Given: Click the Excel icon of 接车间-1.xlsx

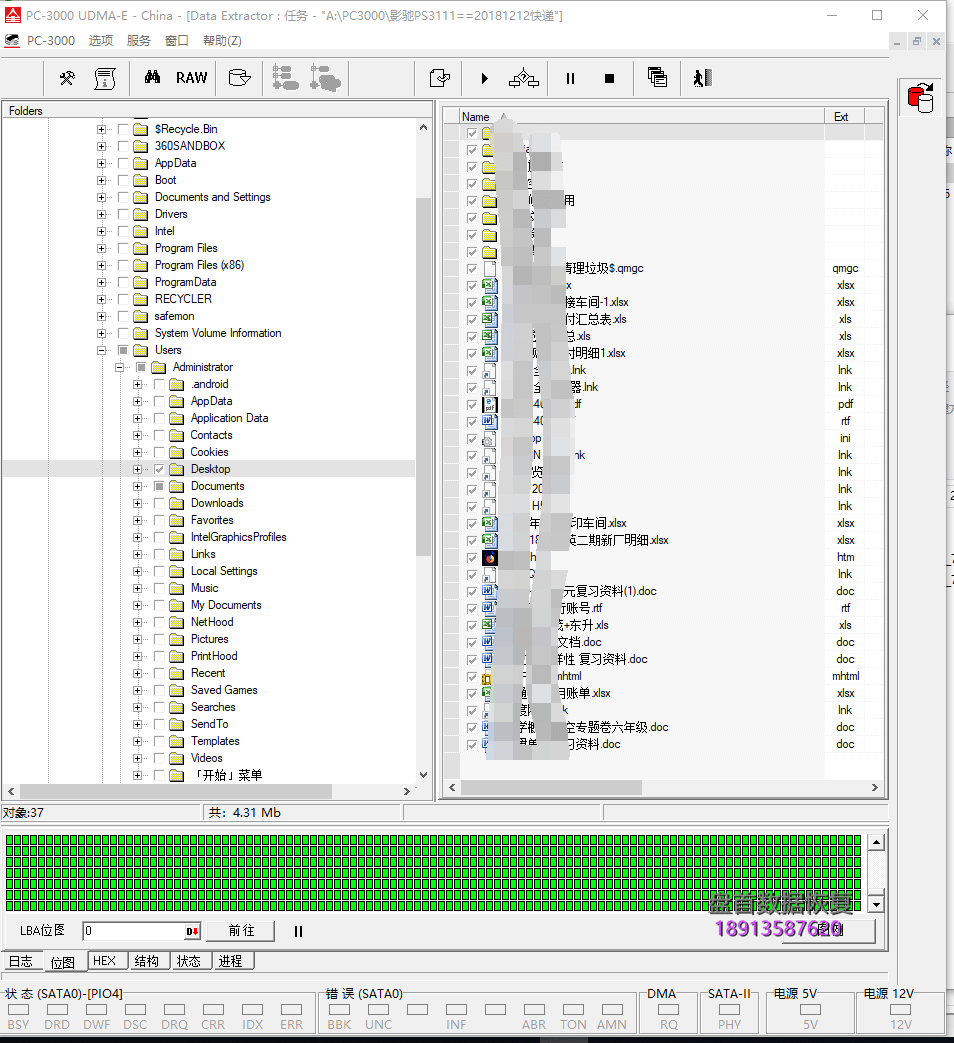Looking at the screenshot, I should (490, 302).
